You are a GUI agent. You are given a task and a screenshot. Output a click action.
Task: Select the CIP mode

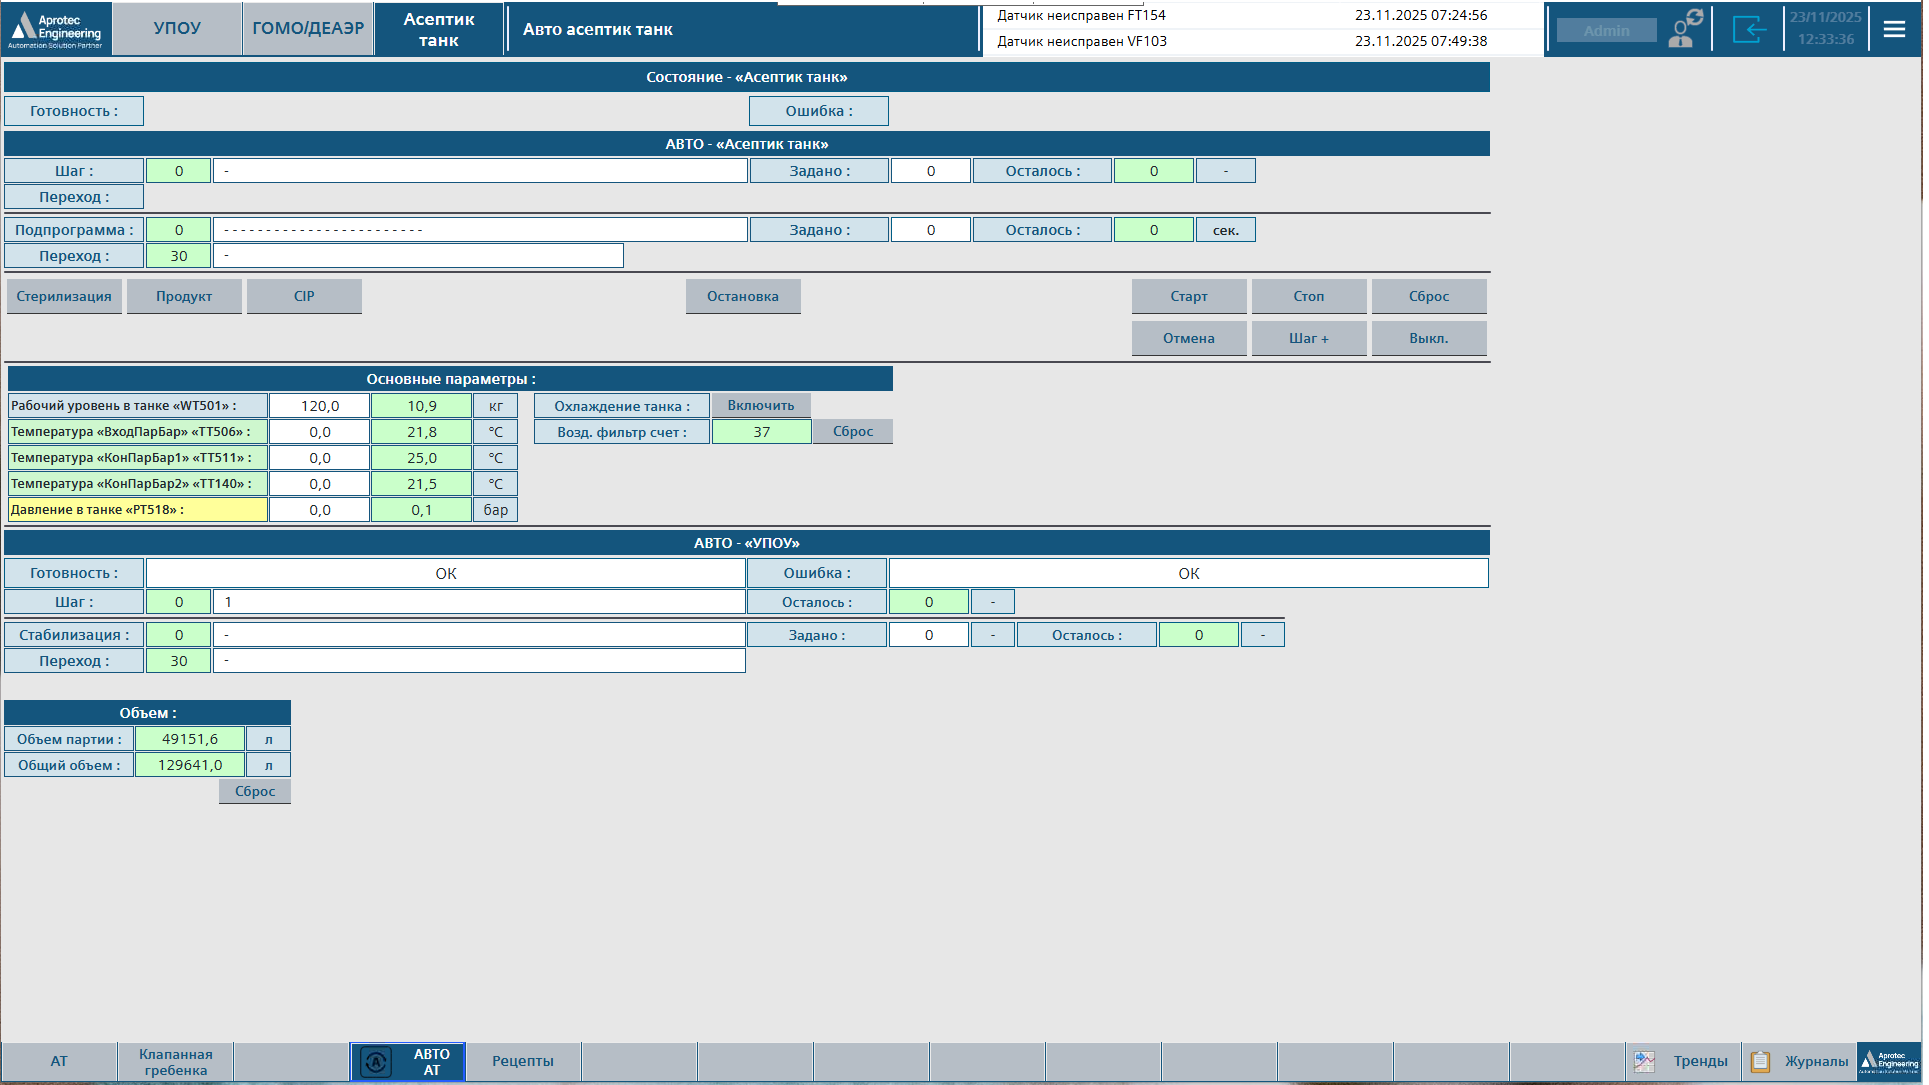click(x=304, y=297)
